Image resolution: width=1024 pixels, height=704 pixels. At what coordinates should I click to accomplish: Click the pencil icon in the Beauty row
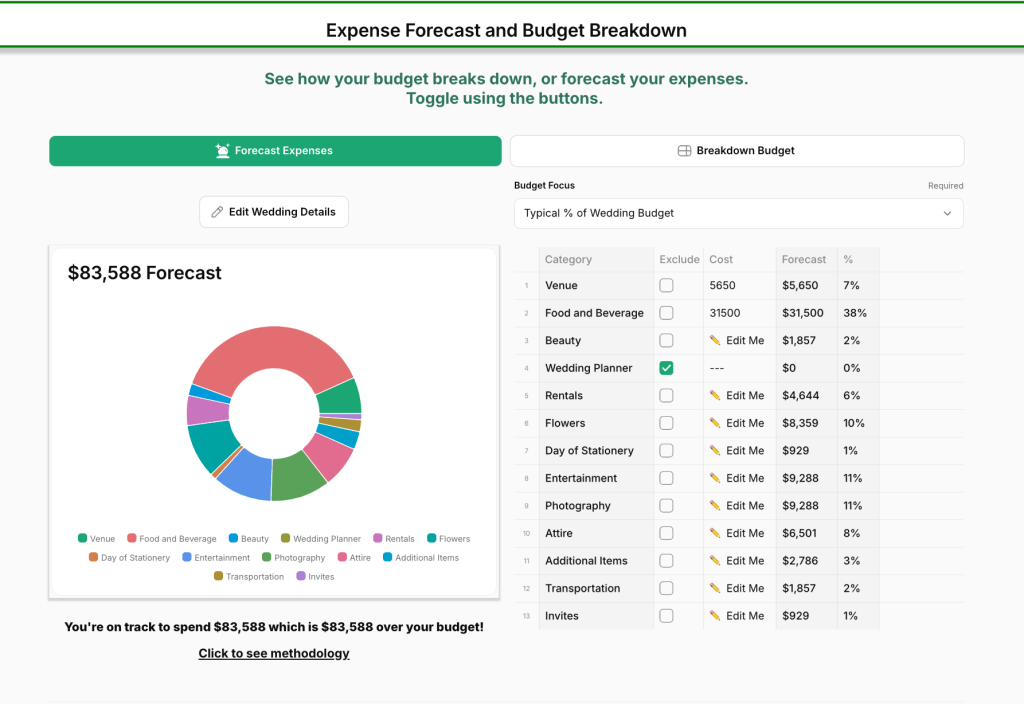pyautogui.click(x=715, y=341)
